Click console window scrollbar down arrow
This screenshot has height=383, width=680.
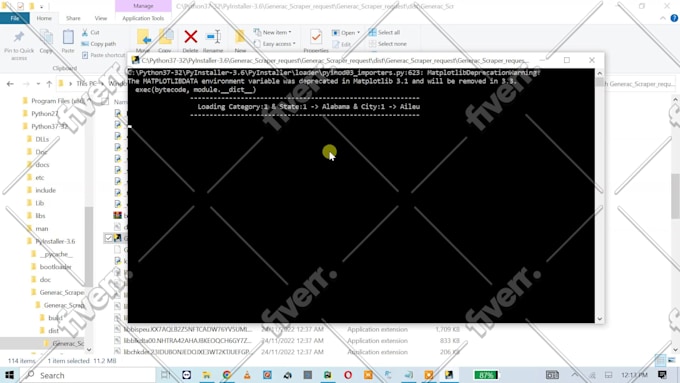pyautogui.click(x=599, y=319)
